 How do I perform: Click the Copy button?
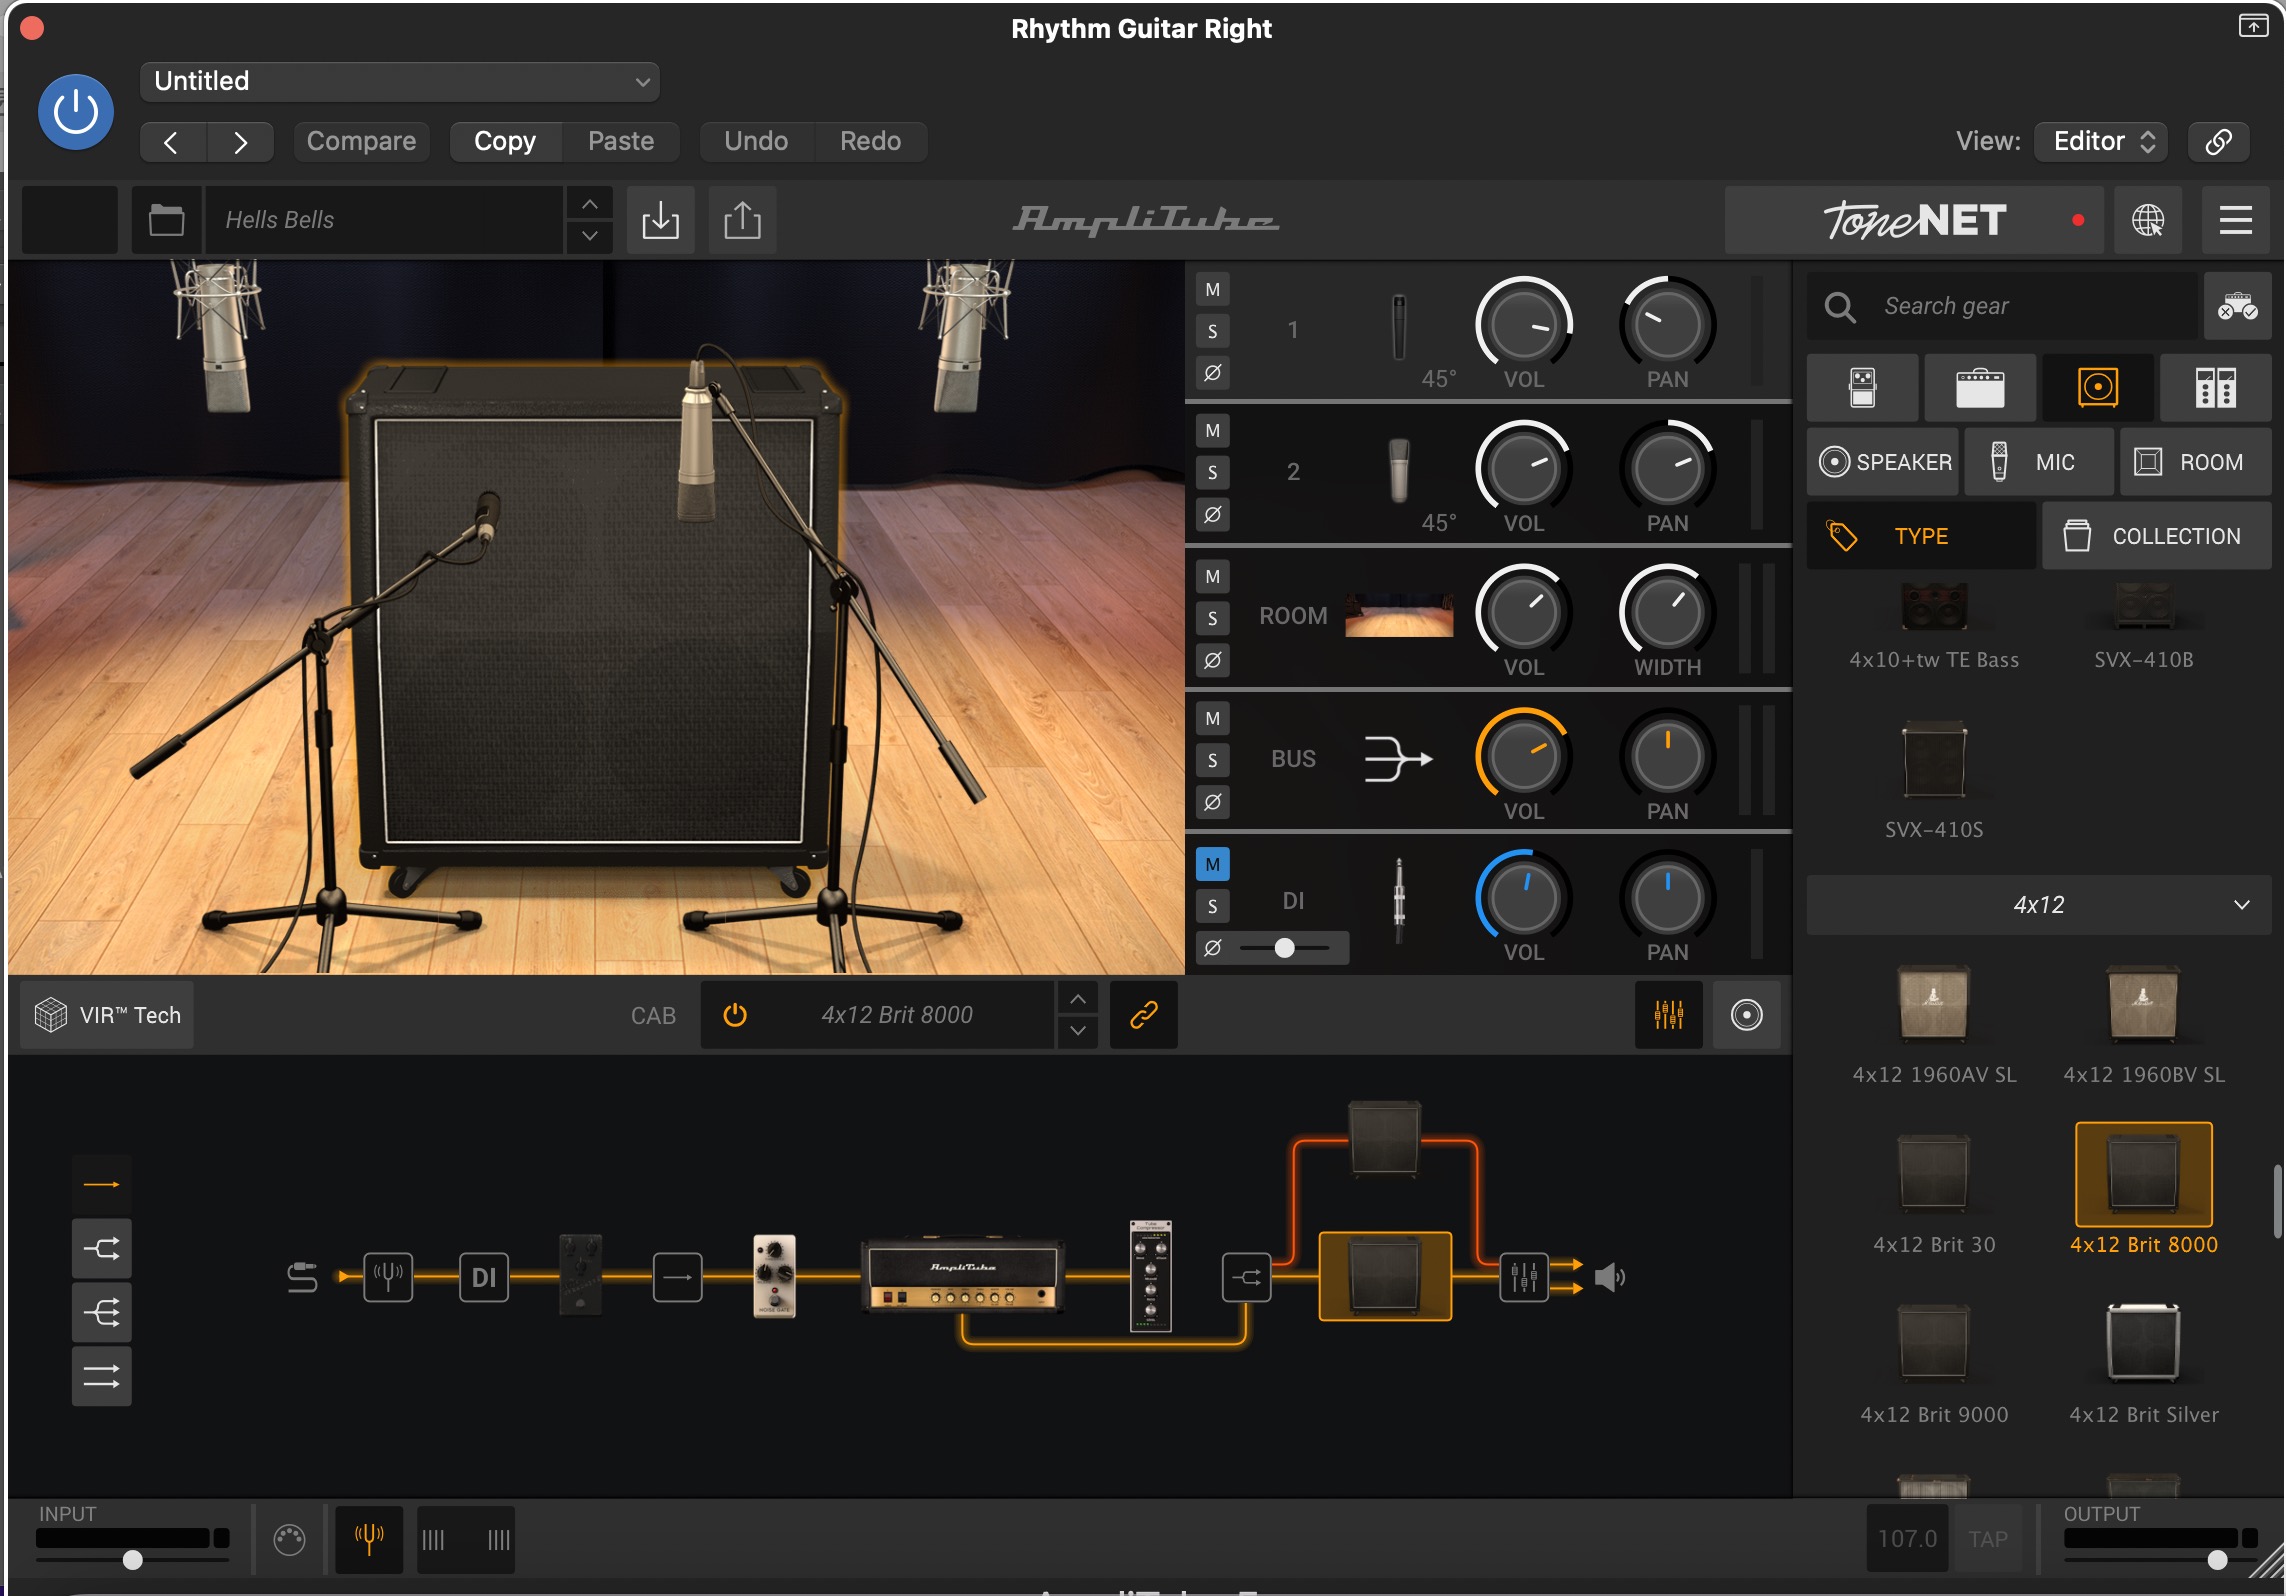coord(505,141)
